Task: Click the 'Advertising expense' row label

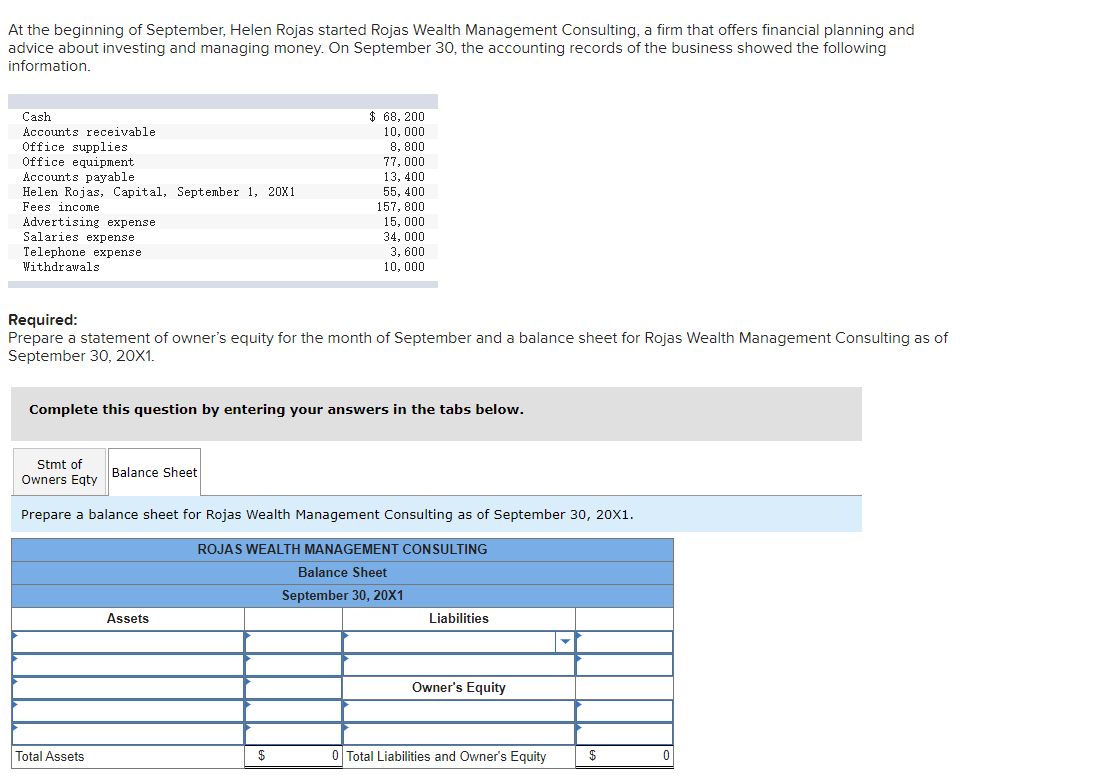Action: coord(89,222)
